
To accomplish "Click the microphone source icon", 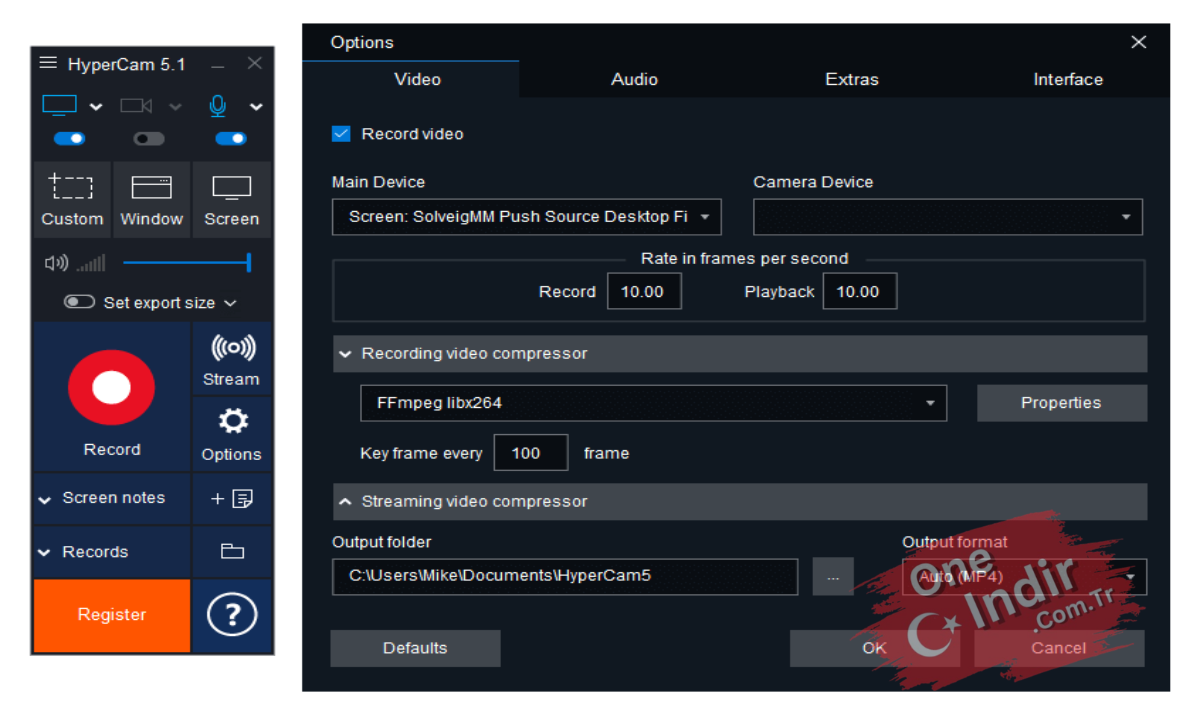I will [217, 106].
